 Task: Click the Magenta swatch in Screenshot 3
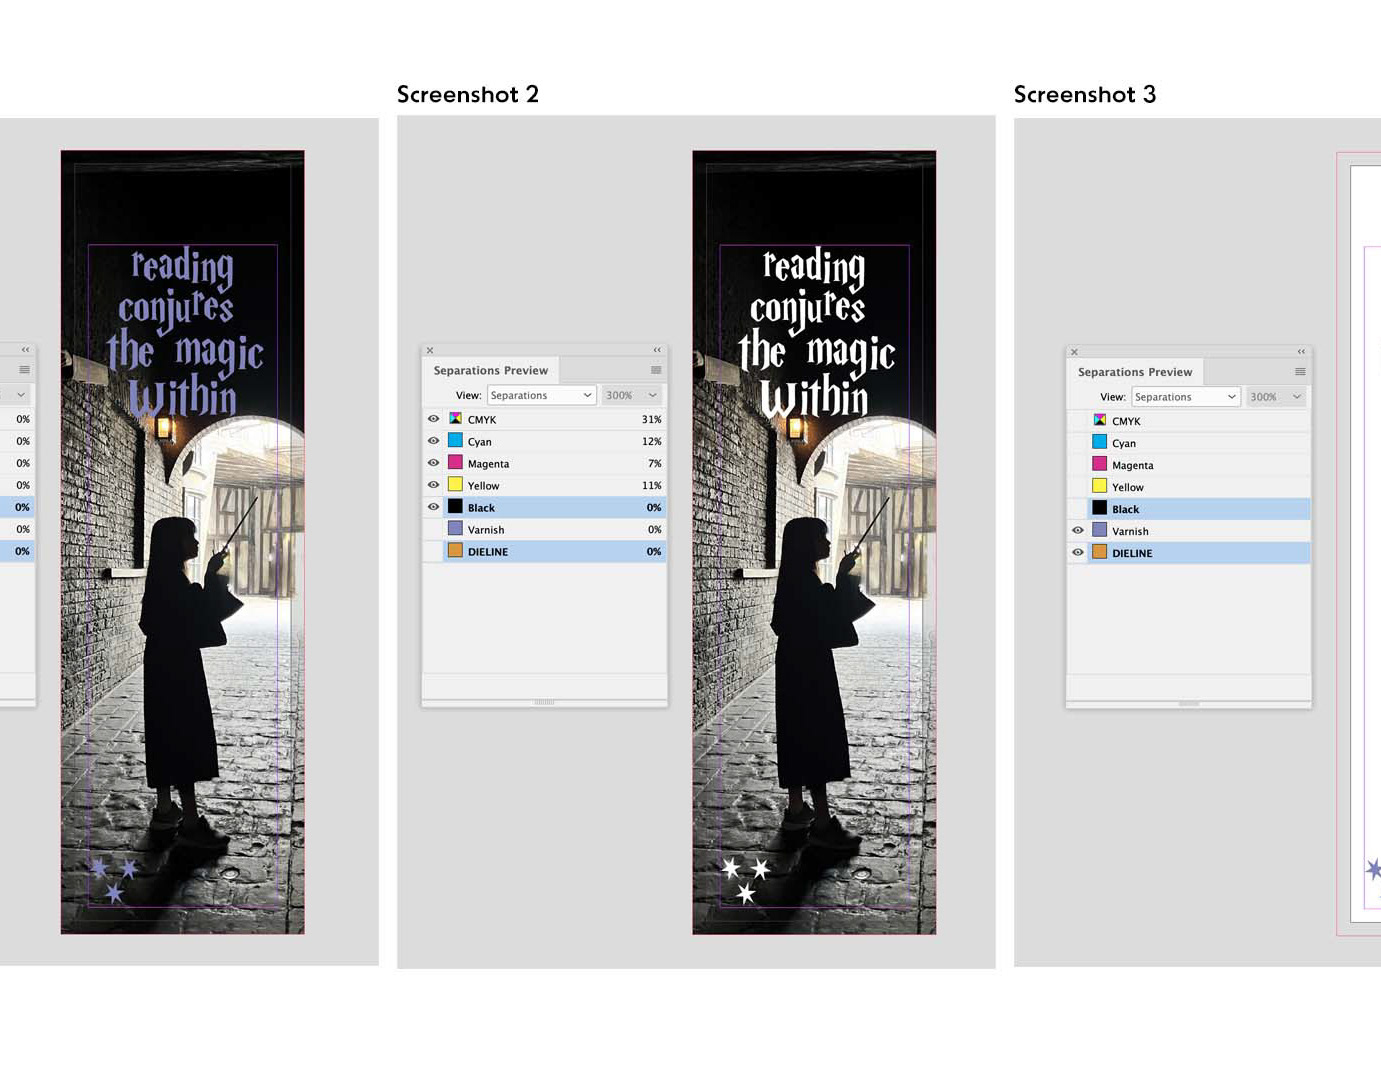(x=1099, y=465)
